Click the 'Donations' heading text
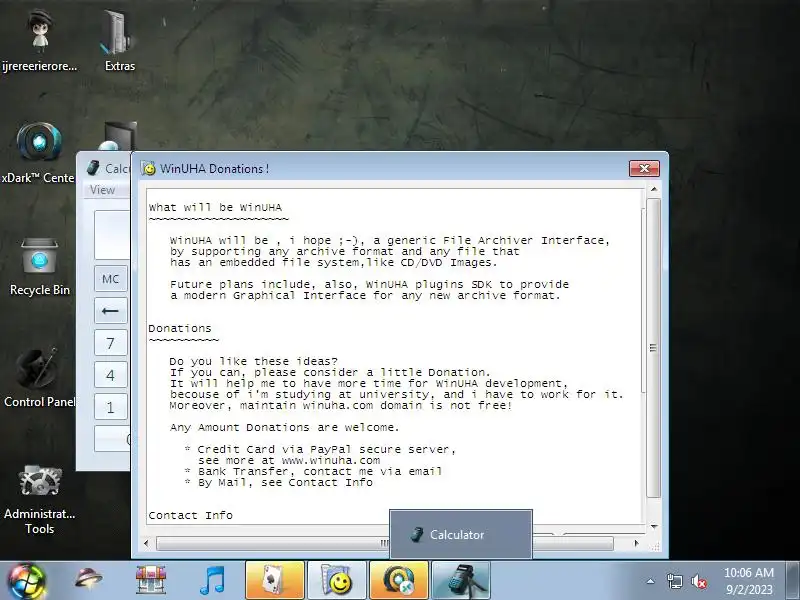Image resolution: width=800 pixels, height=600 pixels. (x=180, y=329)
